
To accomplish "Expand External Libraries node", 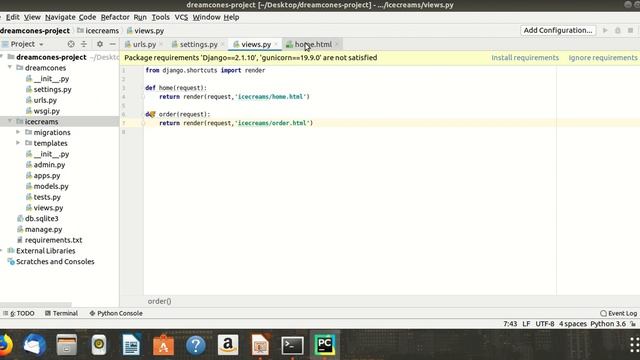I will coord(2,251).
